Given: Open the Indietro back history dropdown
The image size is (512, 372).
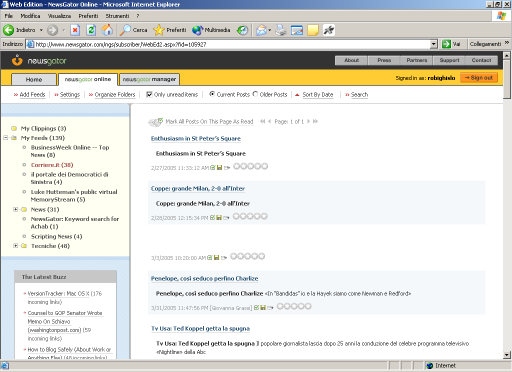Looking at the screenshot, I should tap(41, 30).
